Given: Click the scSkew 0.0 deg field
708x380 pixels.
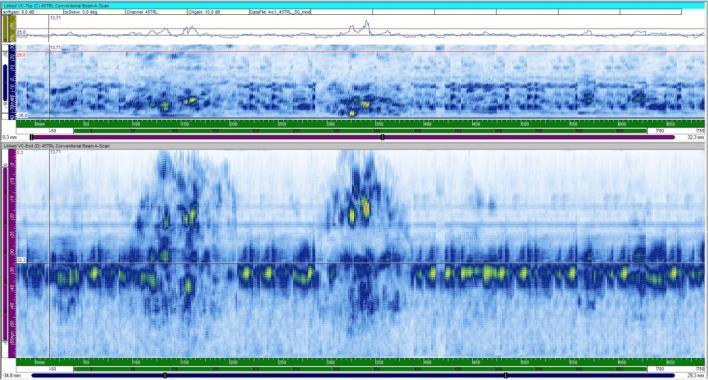Looking at the screenshot, I should [x=94, y=12].
